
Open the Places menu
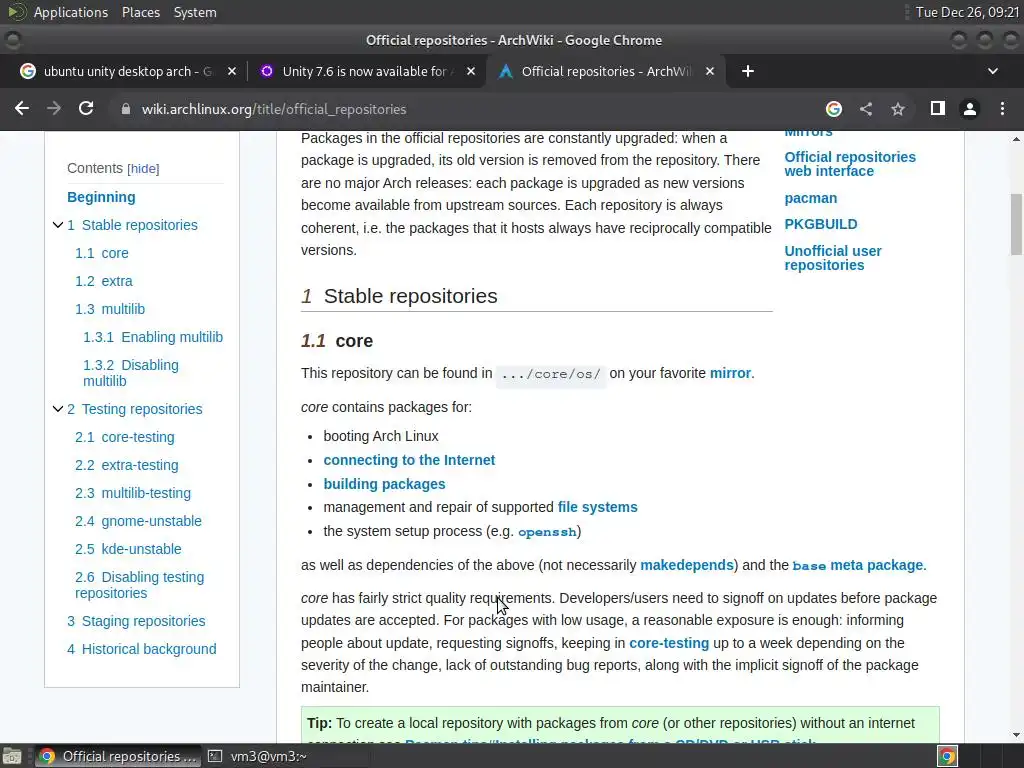pos(141,12)
